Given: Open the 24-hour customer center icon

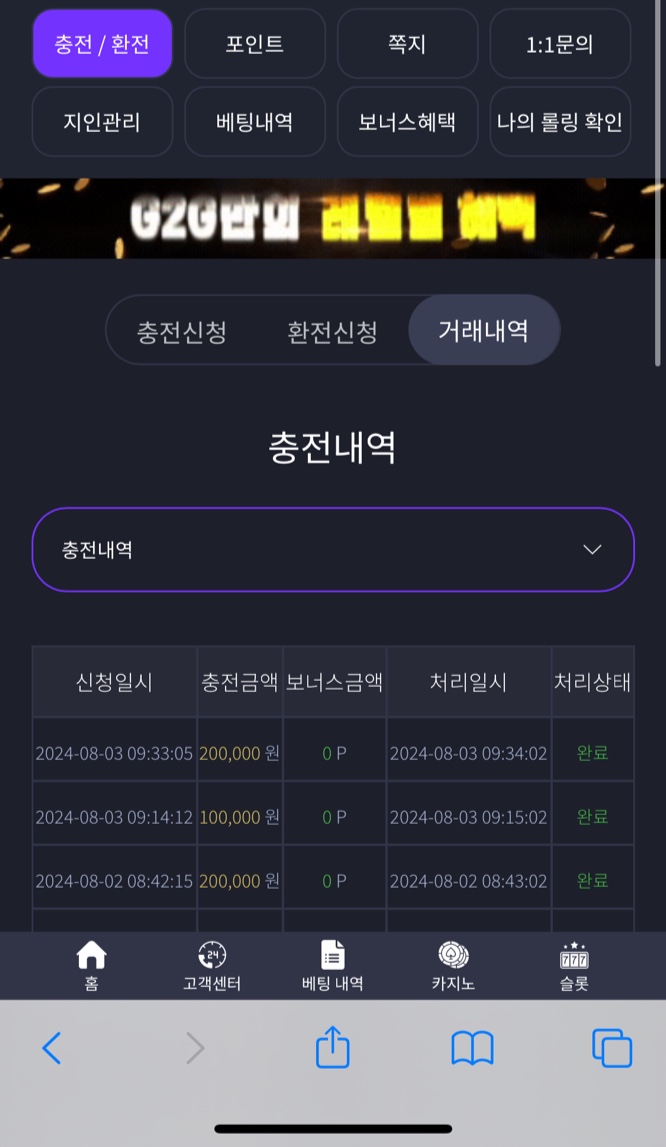Looking at the screenshot, I should click(212, 955).
